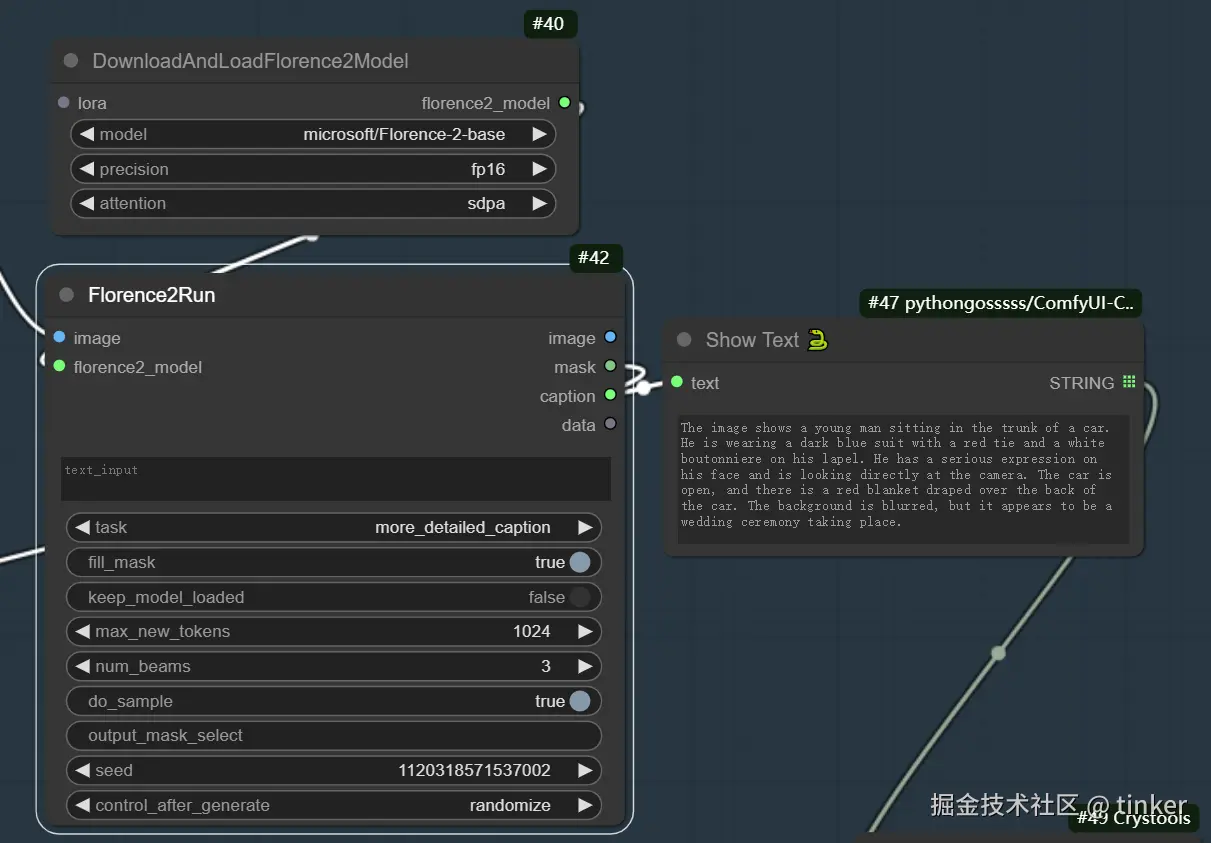
Task: Toggle fill_mask off
Action: coord(580,562)
